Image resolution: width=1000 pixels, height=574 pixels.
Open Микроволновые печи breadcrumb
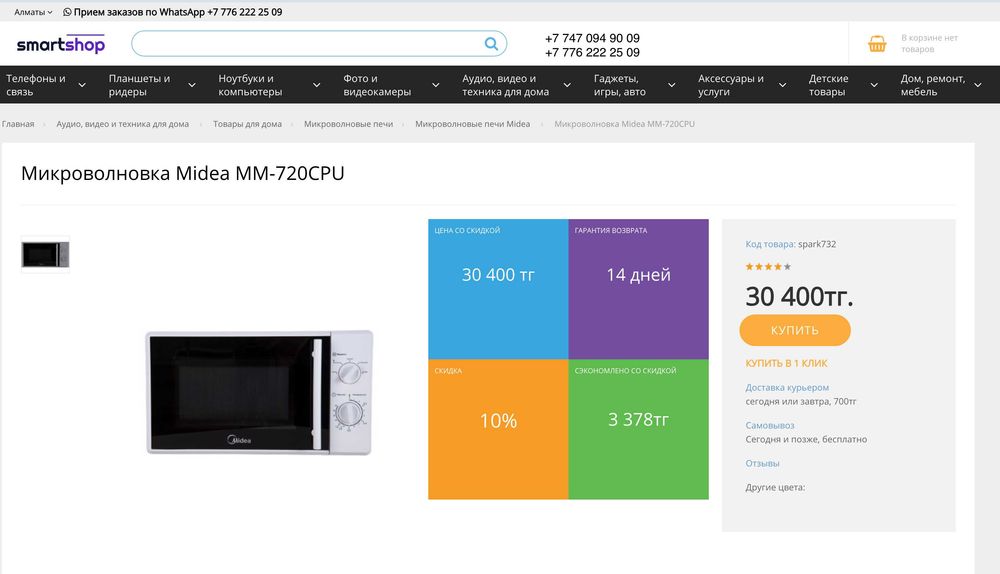pos(348,124)
